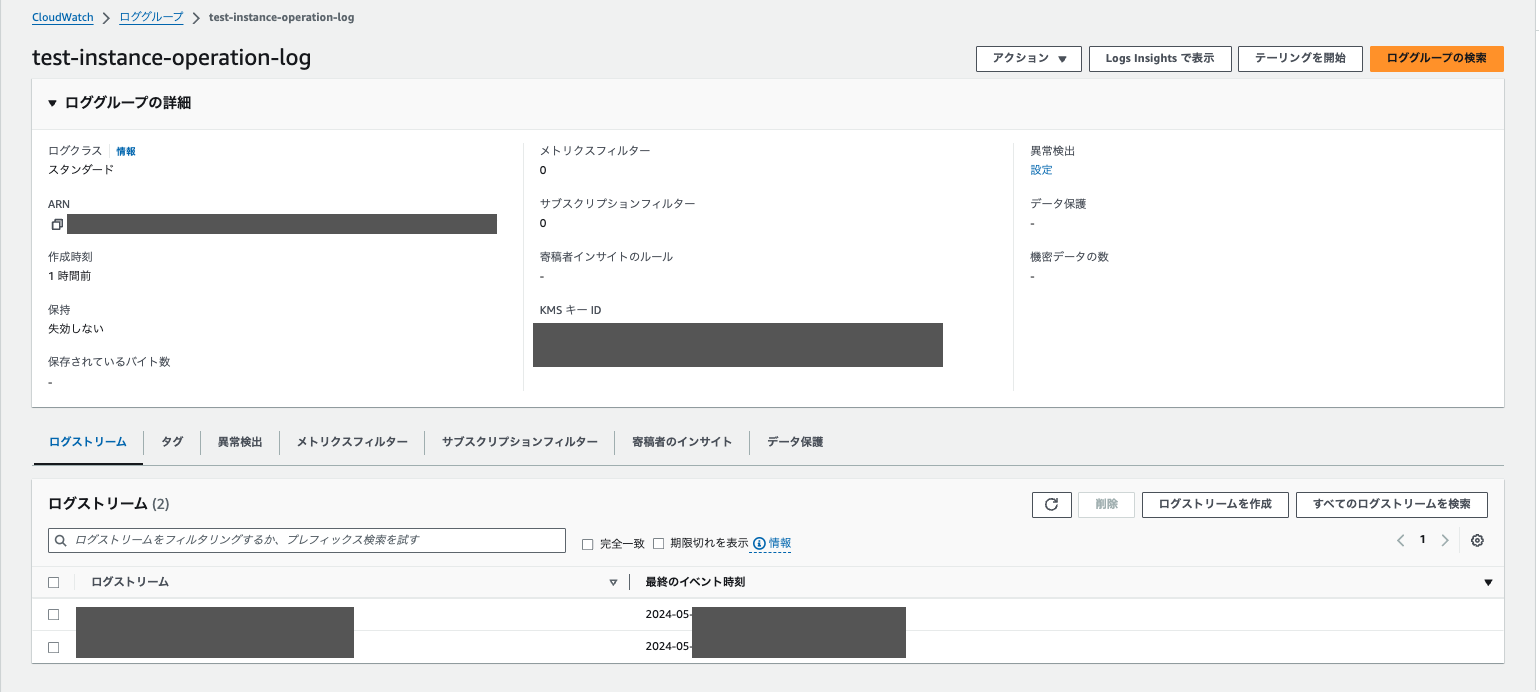Go to the next log streams page
Viewport: 1539px width, 692px height.
pos(1445,540)
